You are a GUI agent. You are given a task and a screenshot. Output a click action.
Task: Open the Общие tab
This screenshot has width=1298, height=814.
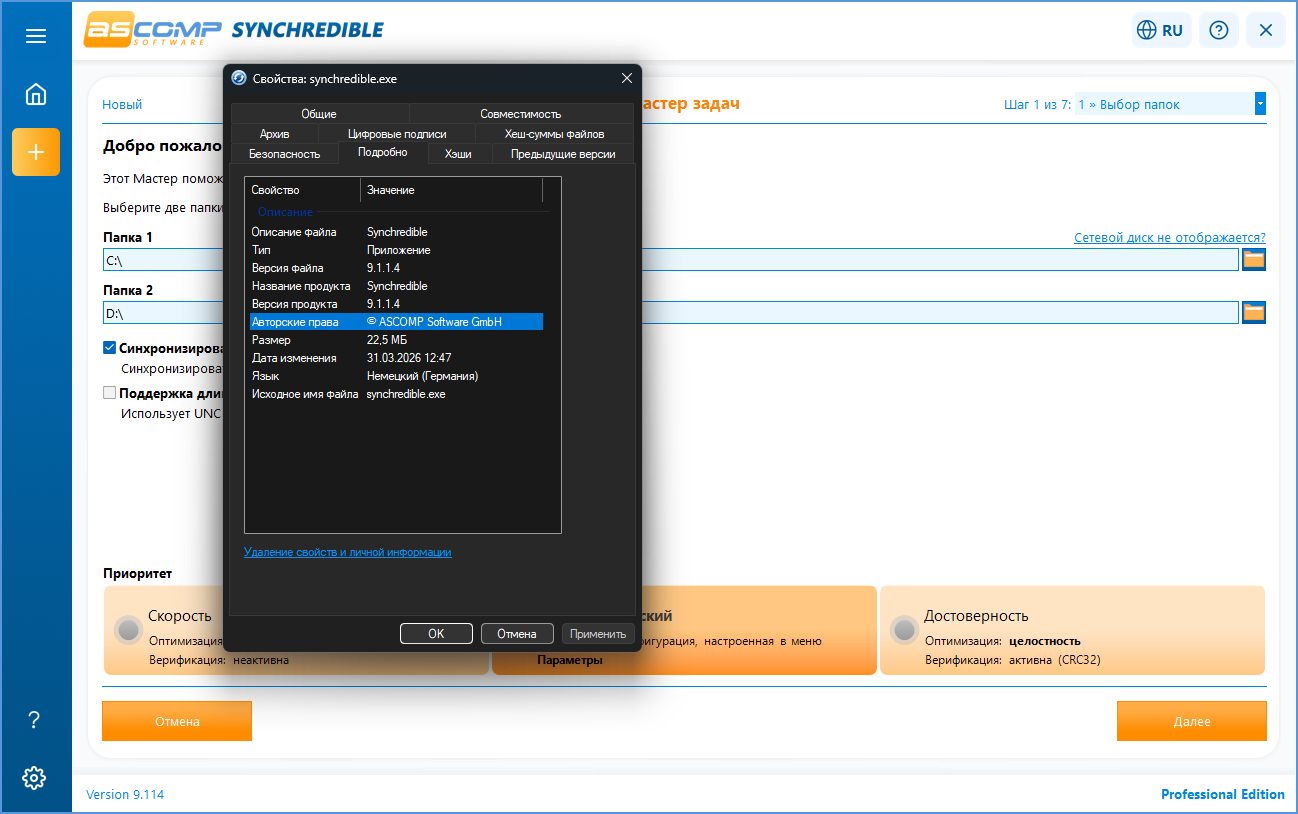(x=319, y=114)
